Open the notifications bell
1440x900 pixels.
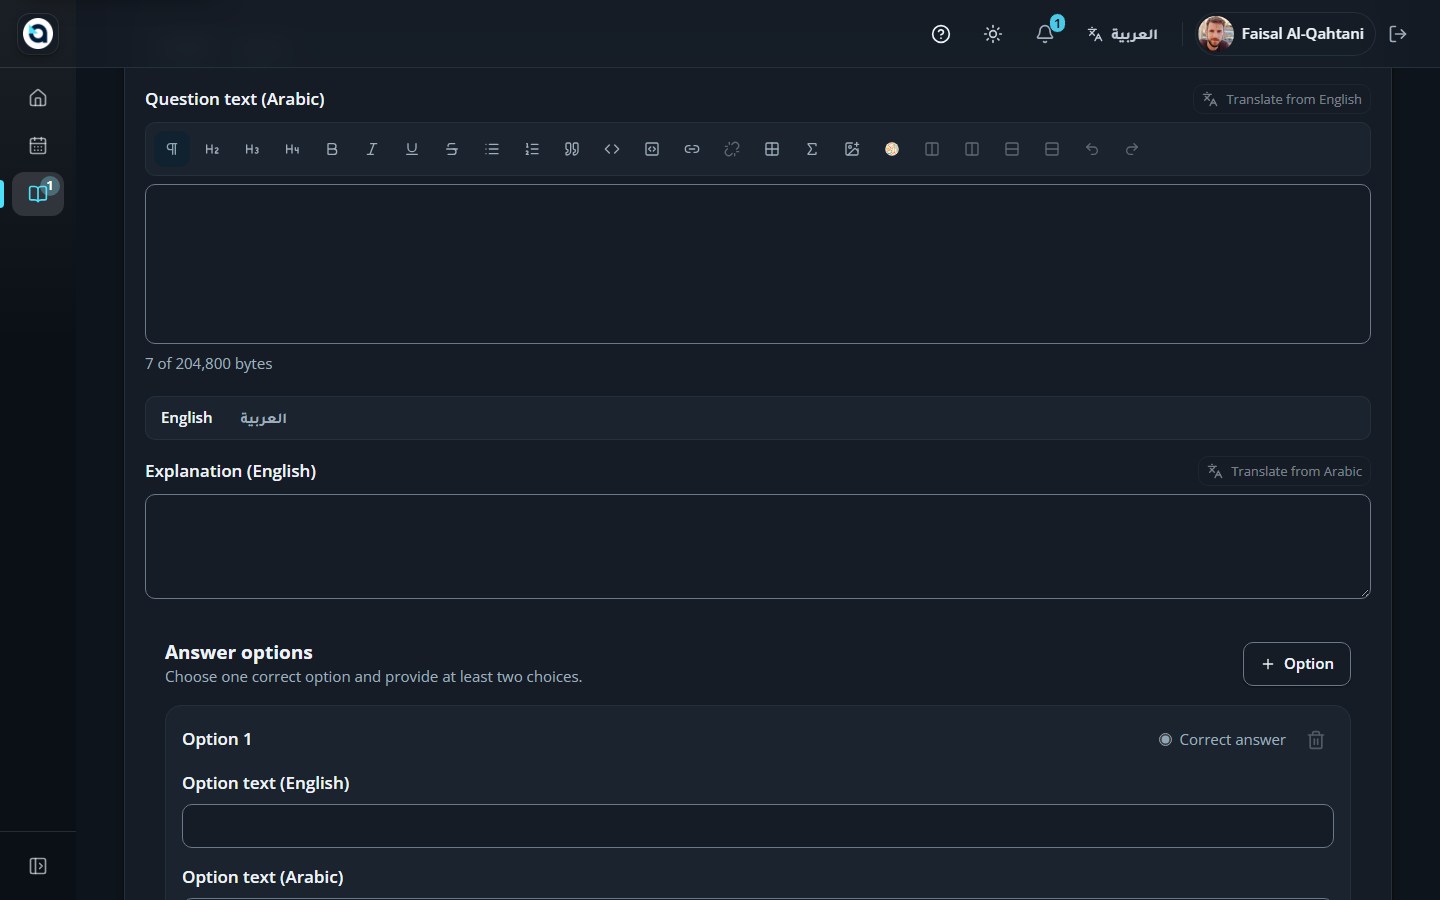[x=1045, y=34]
